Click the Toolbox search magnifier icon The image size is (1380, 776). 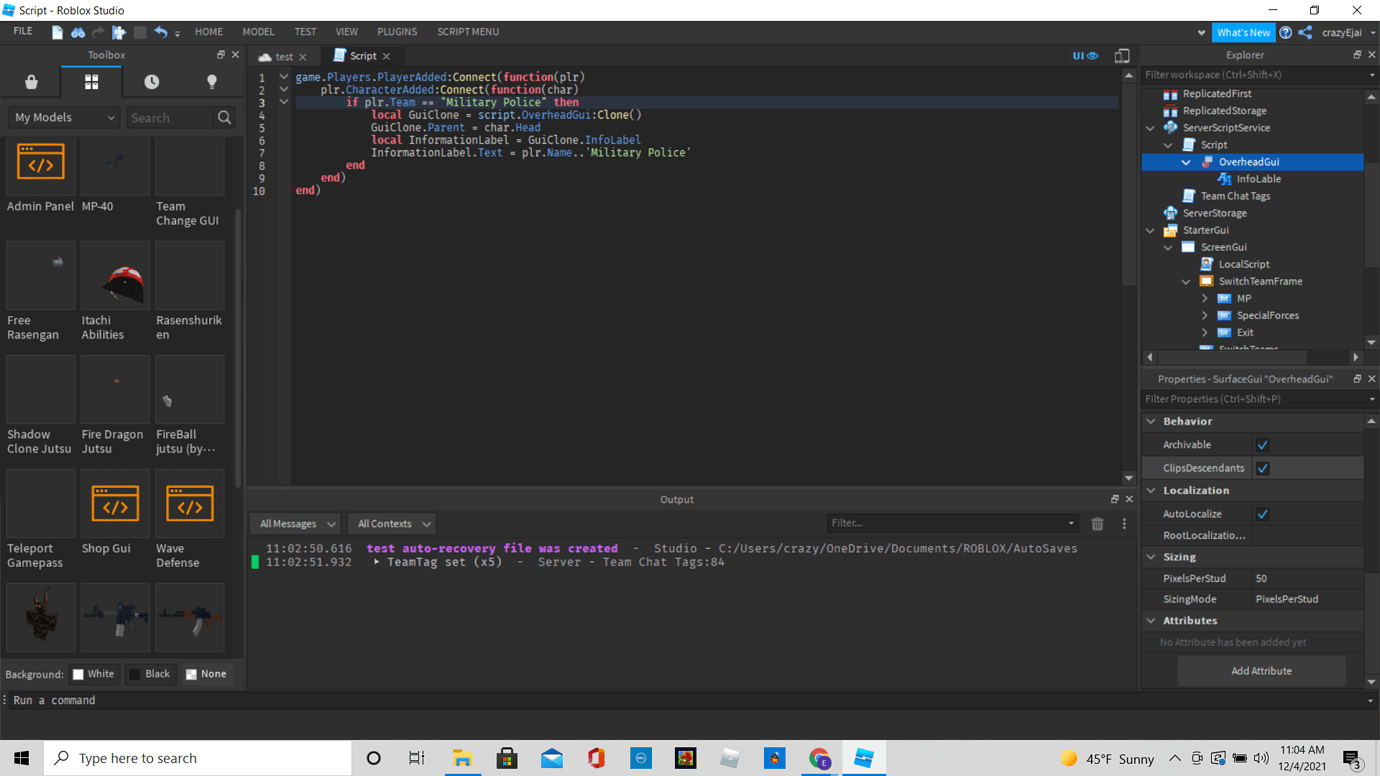[x=225, y=118]
